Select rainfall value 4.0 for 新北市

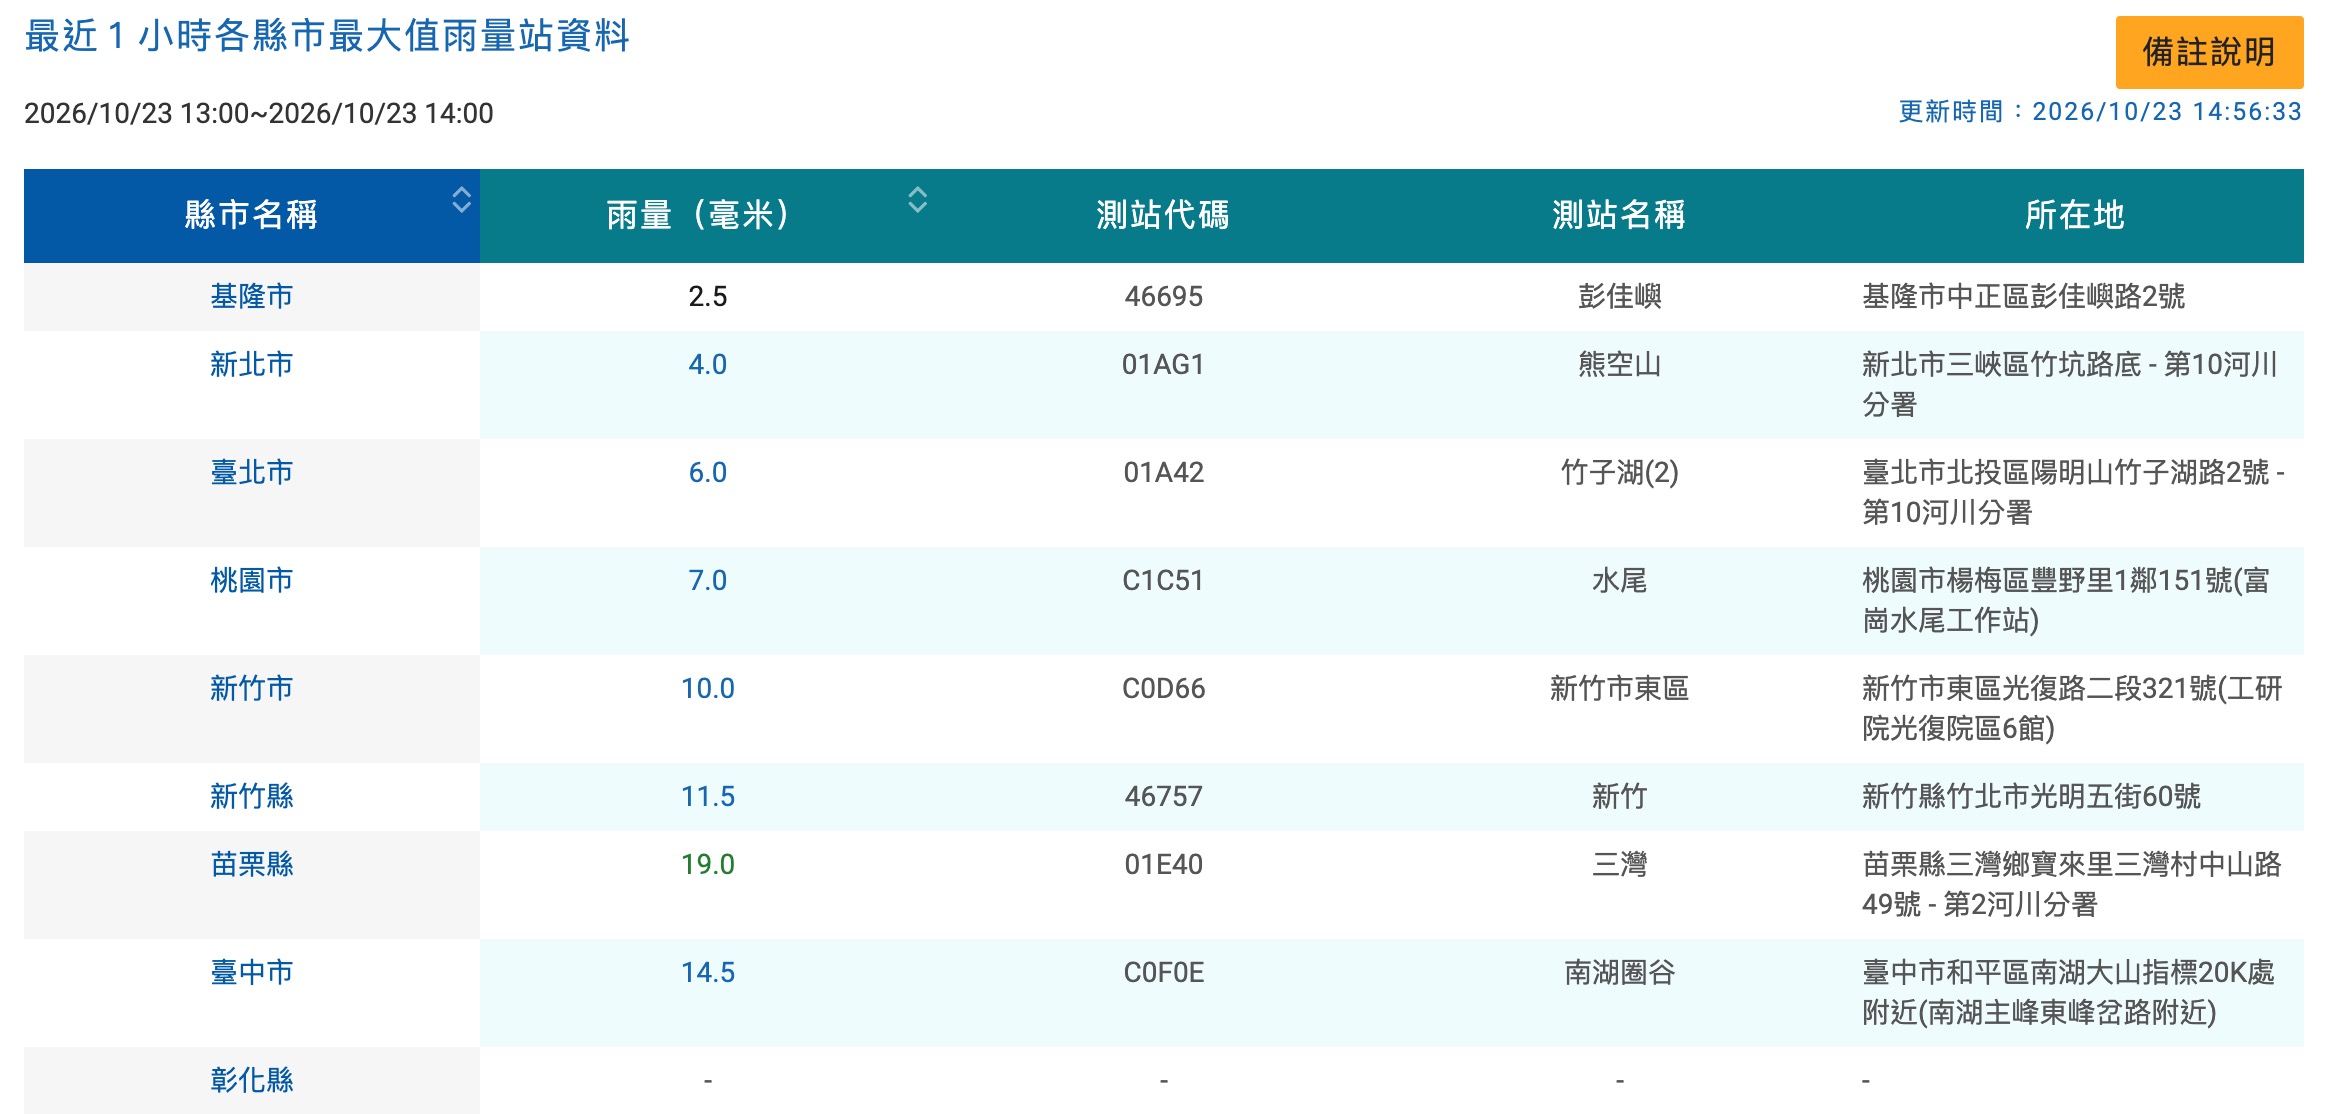[x=708, y=364]
